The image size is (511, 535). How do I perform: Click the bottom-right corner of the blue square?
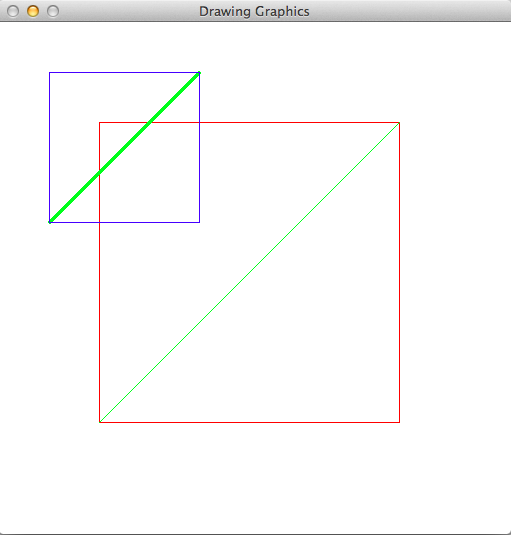pyautogui.click(x=200, y=222)
